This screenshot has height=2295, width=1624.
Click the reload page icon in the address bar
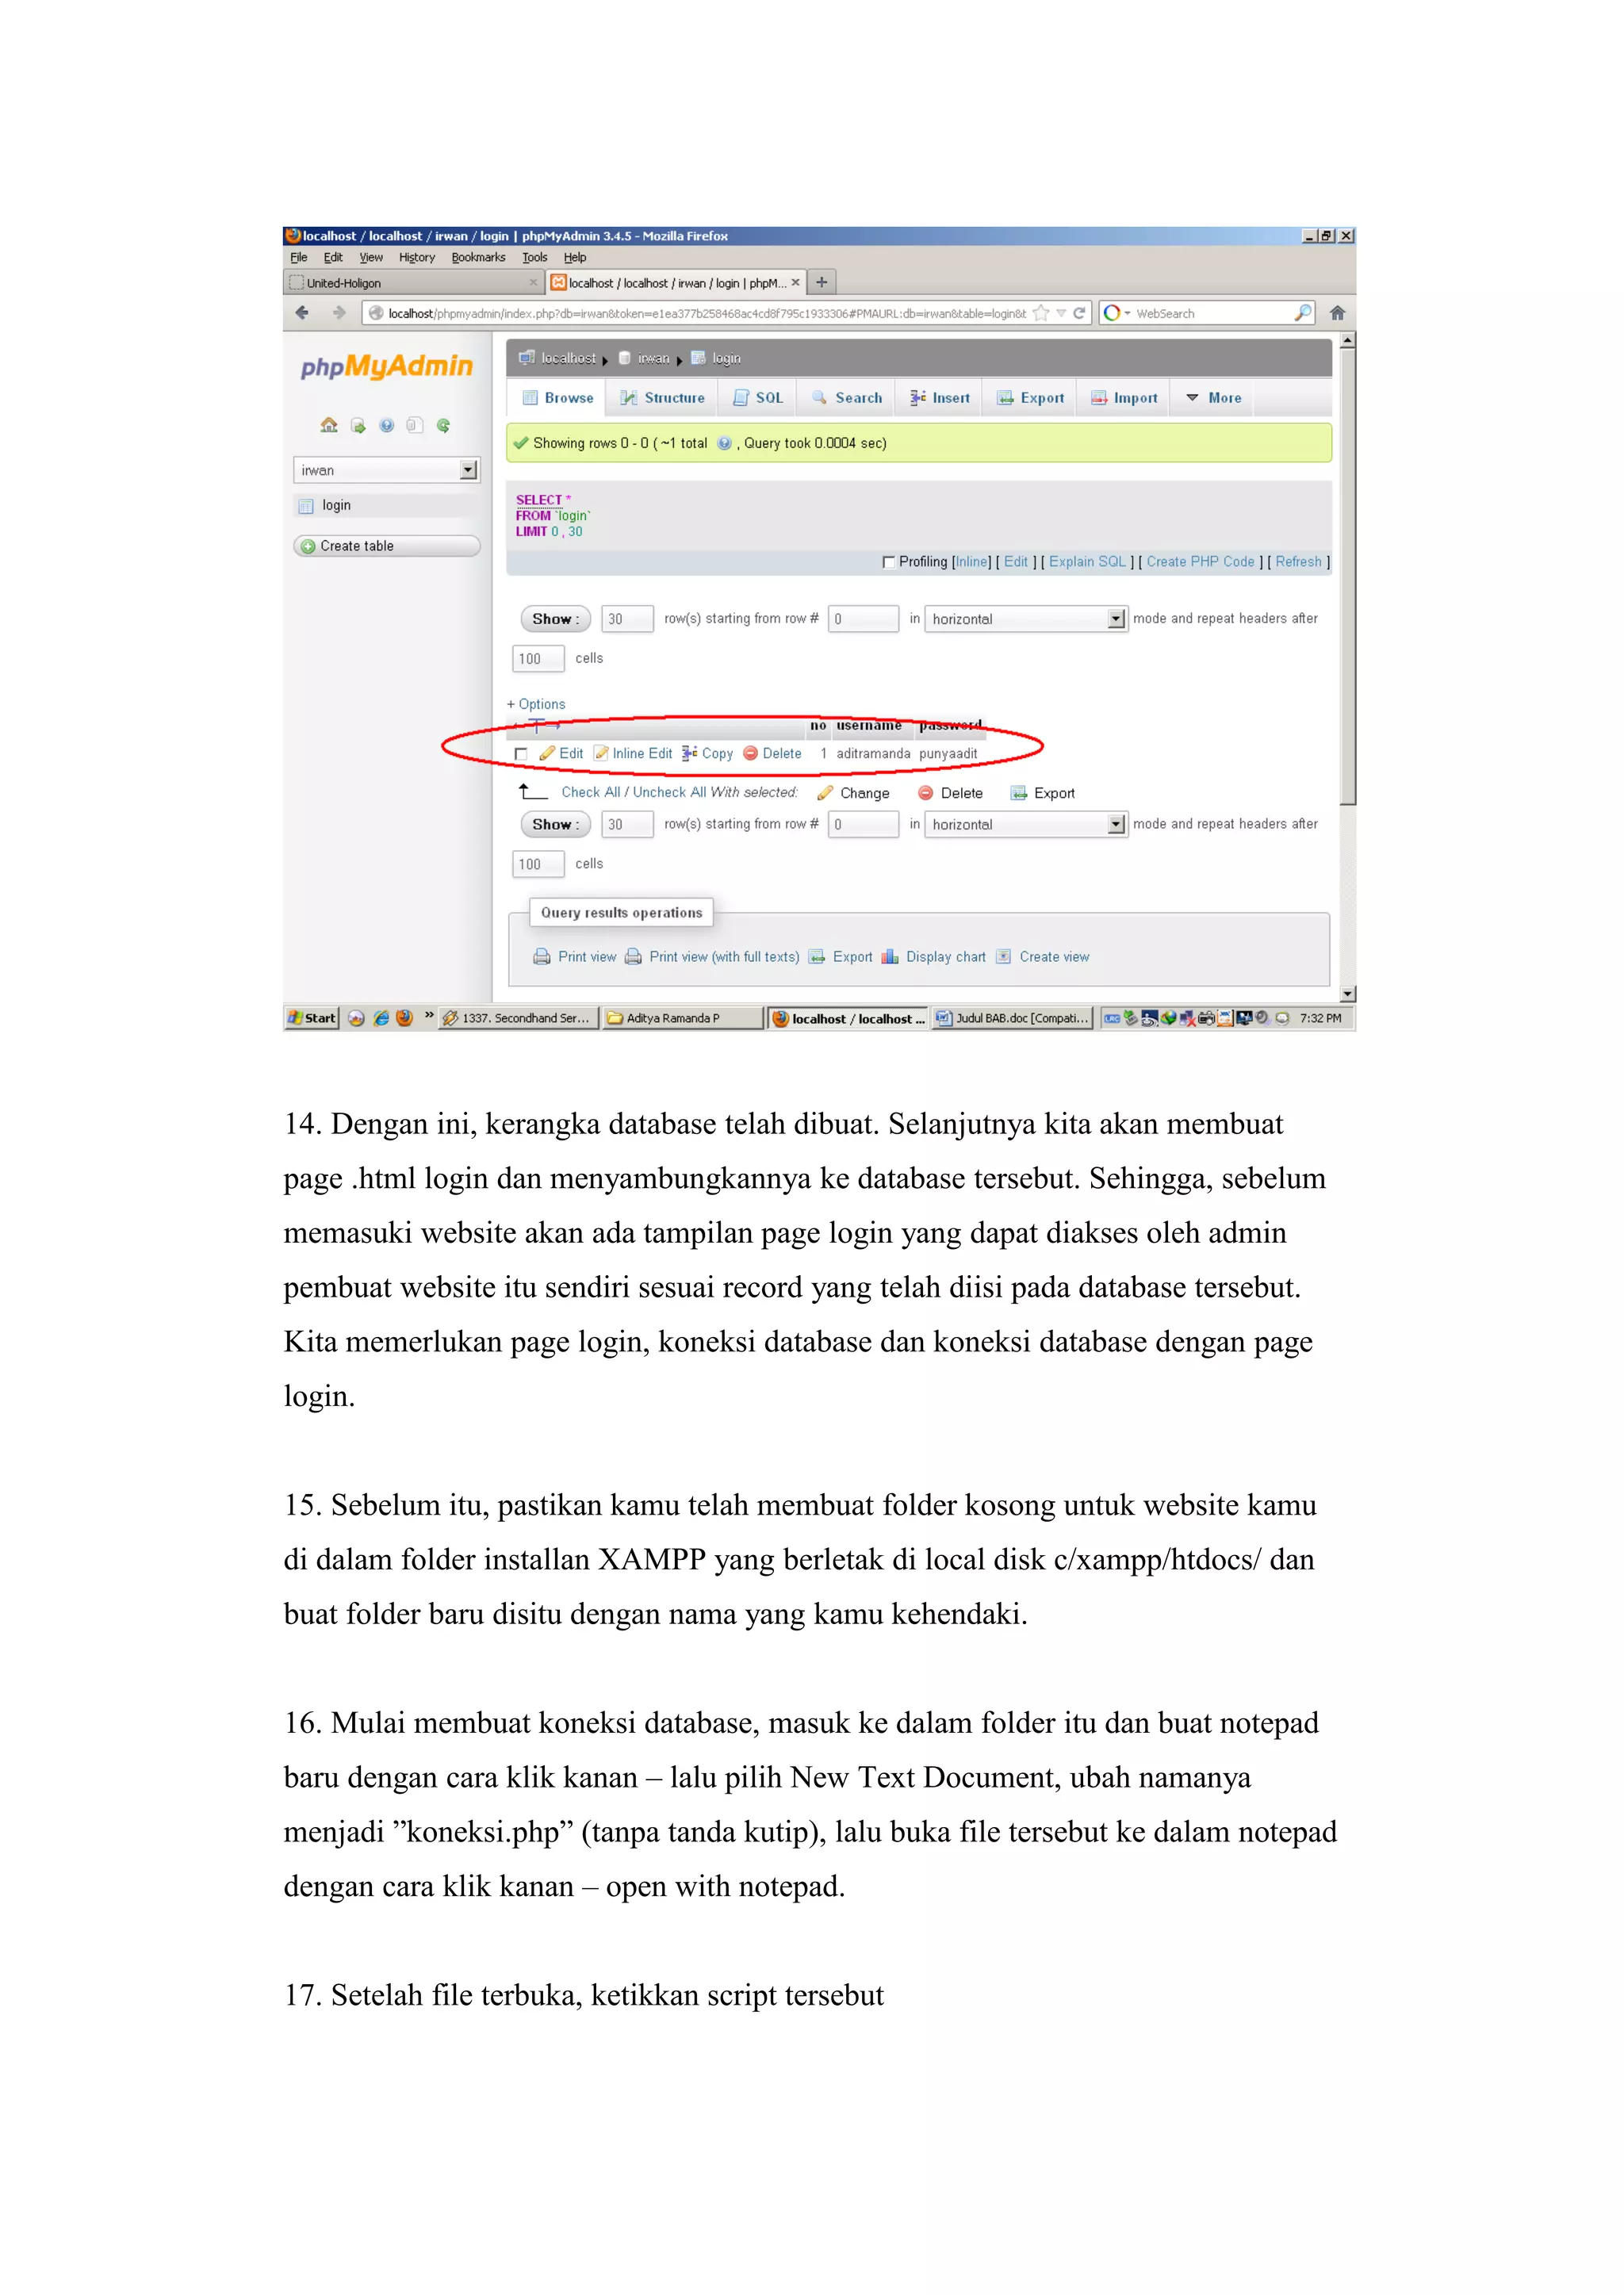click(1079, 313)
